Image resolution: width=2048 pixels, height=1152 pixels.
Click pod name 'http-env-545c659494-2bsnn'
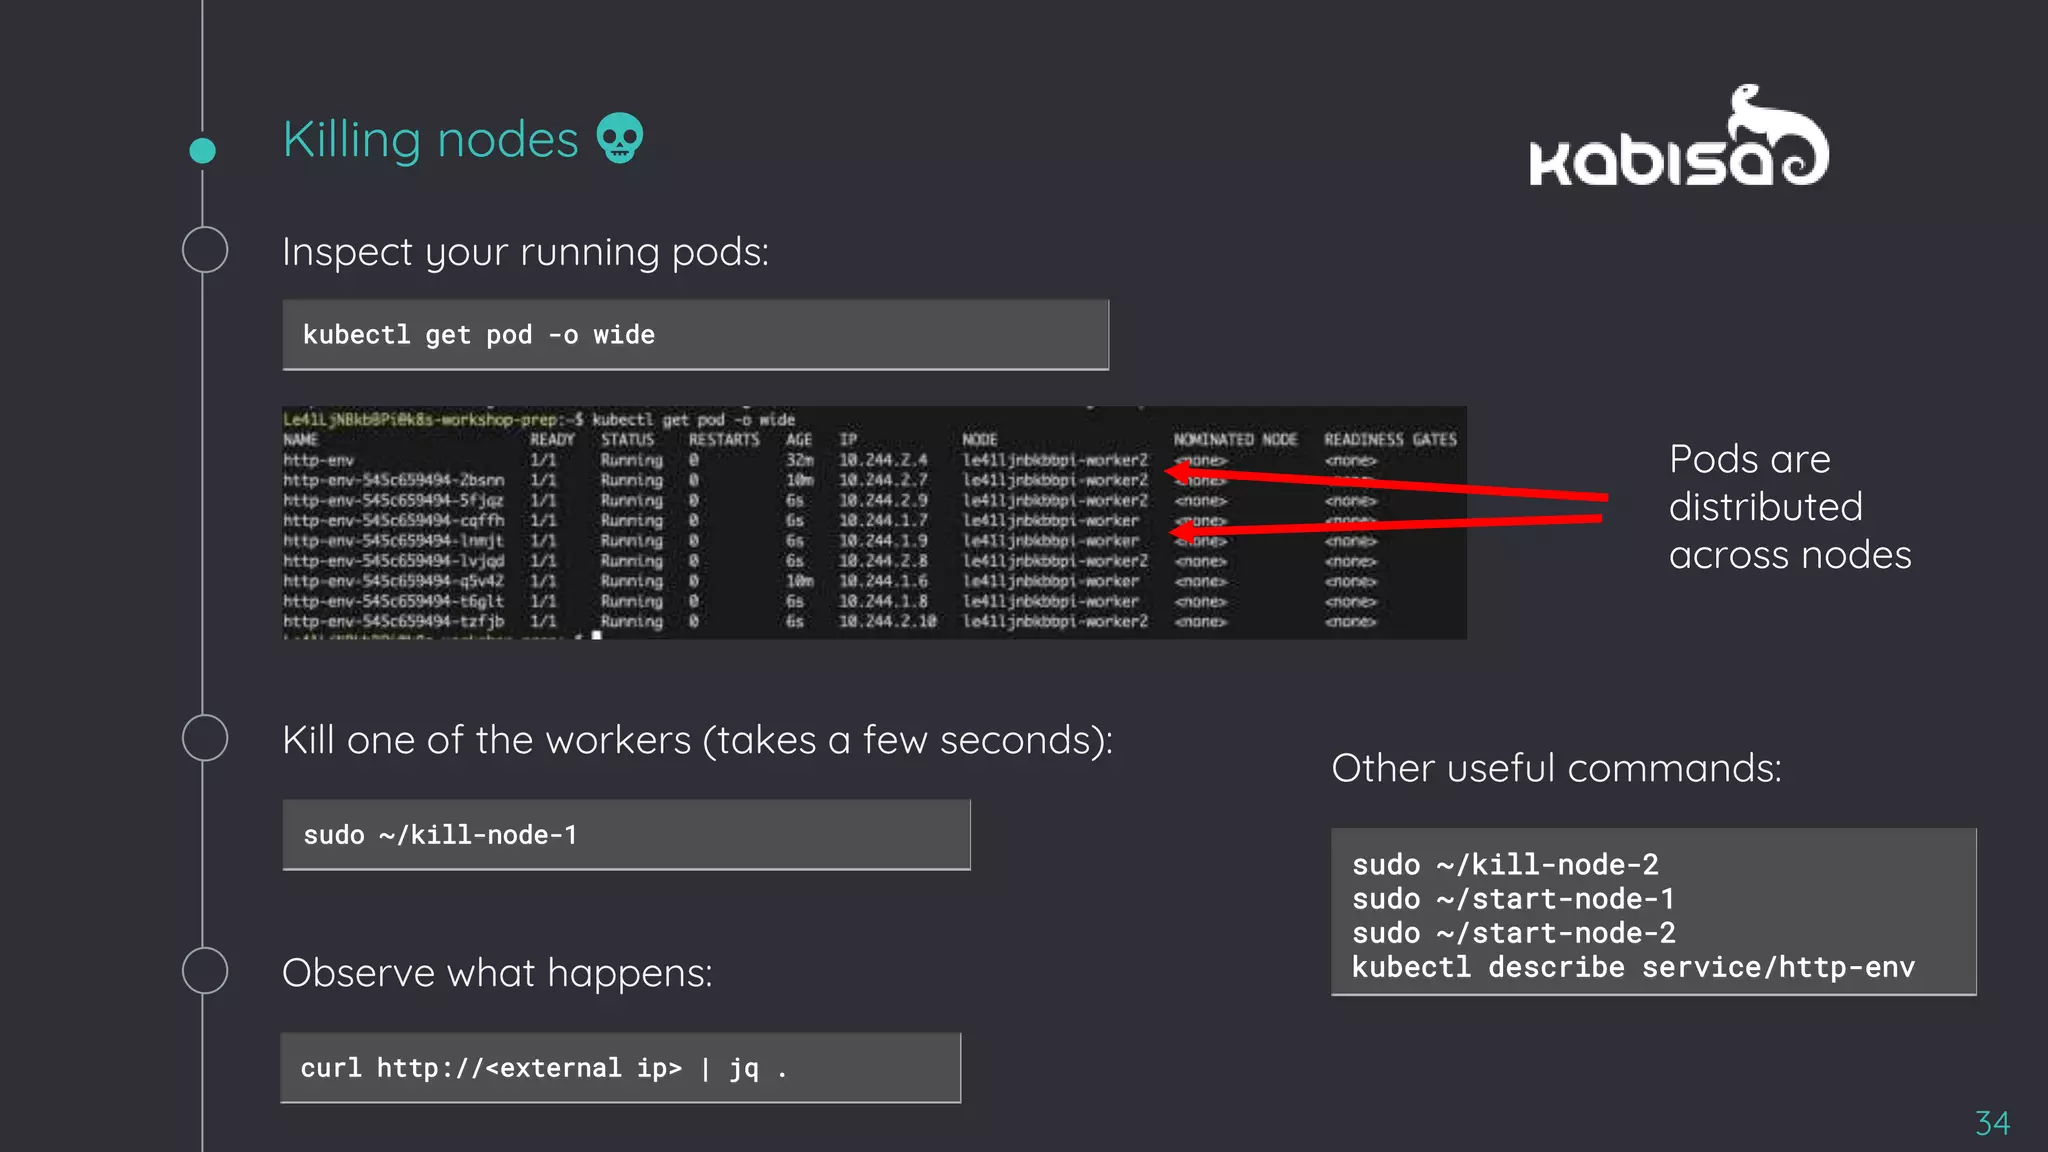click(x=393, y=480)
